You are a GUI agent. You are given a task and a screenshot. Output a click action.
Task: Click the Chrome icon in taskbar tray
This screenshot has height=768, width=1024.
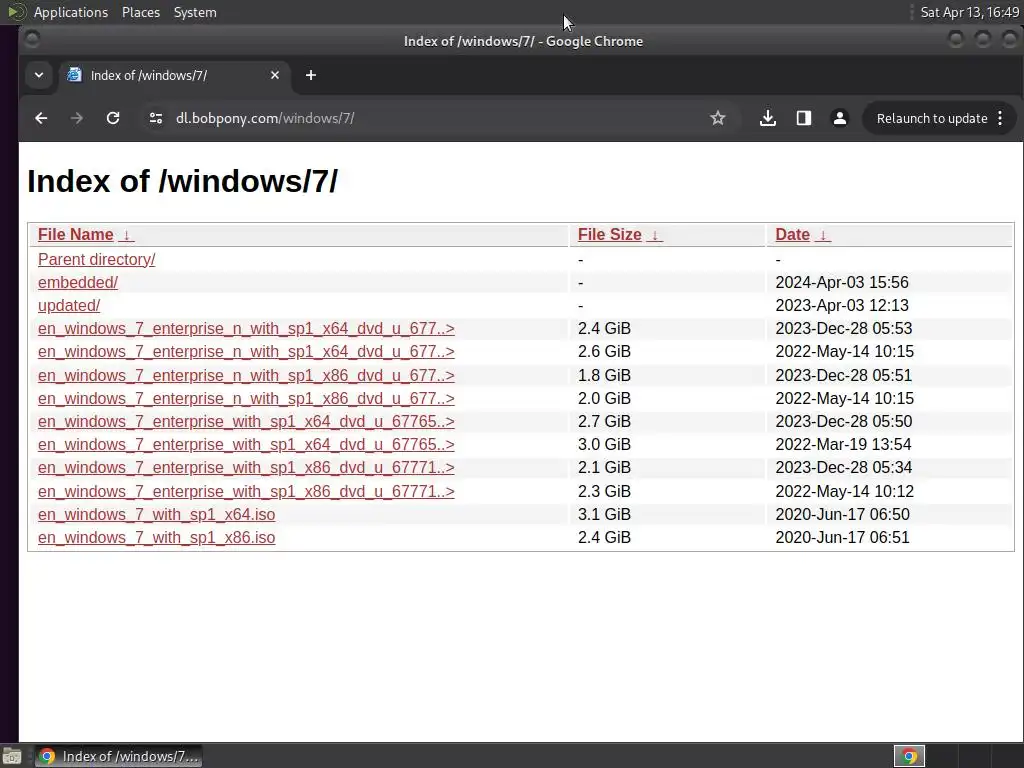click(909, 756)
